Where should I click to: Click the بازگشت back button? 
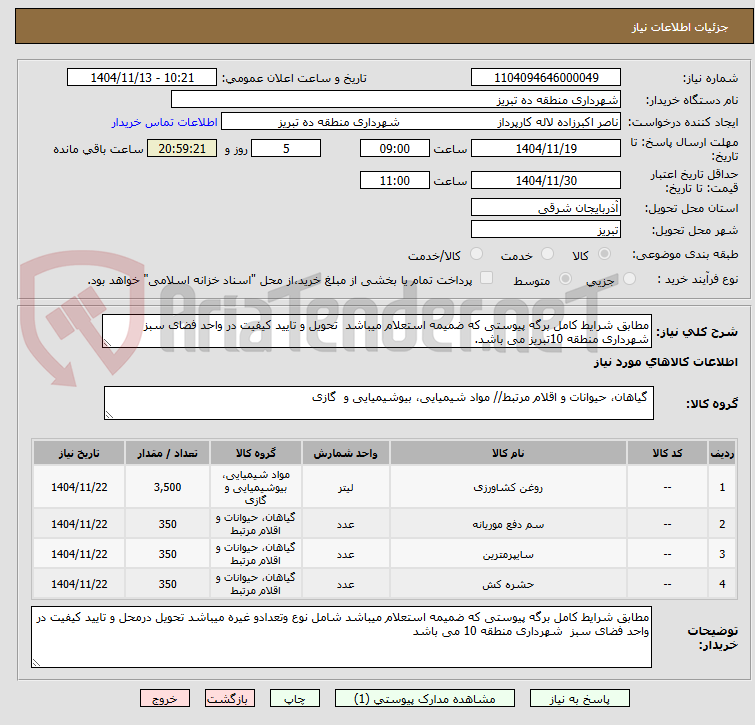pos(230,699)
